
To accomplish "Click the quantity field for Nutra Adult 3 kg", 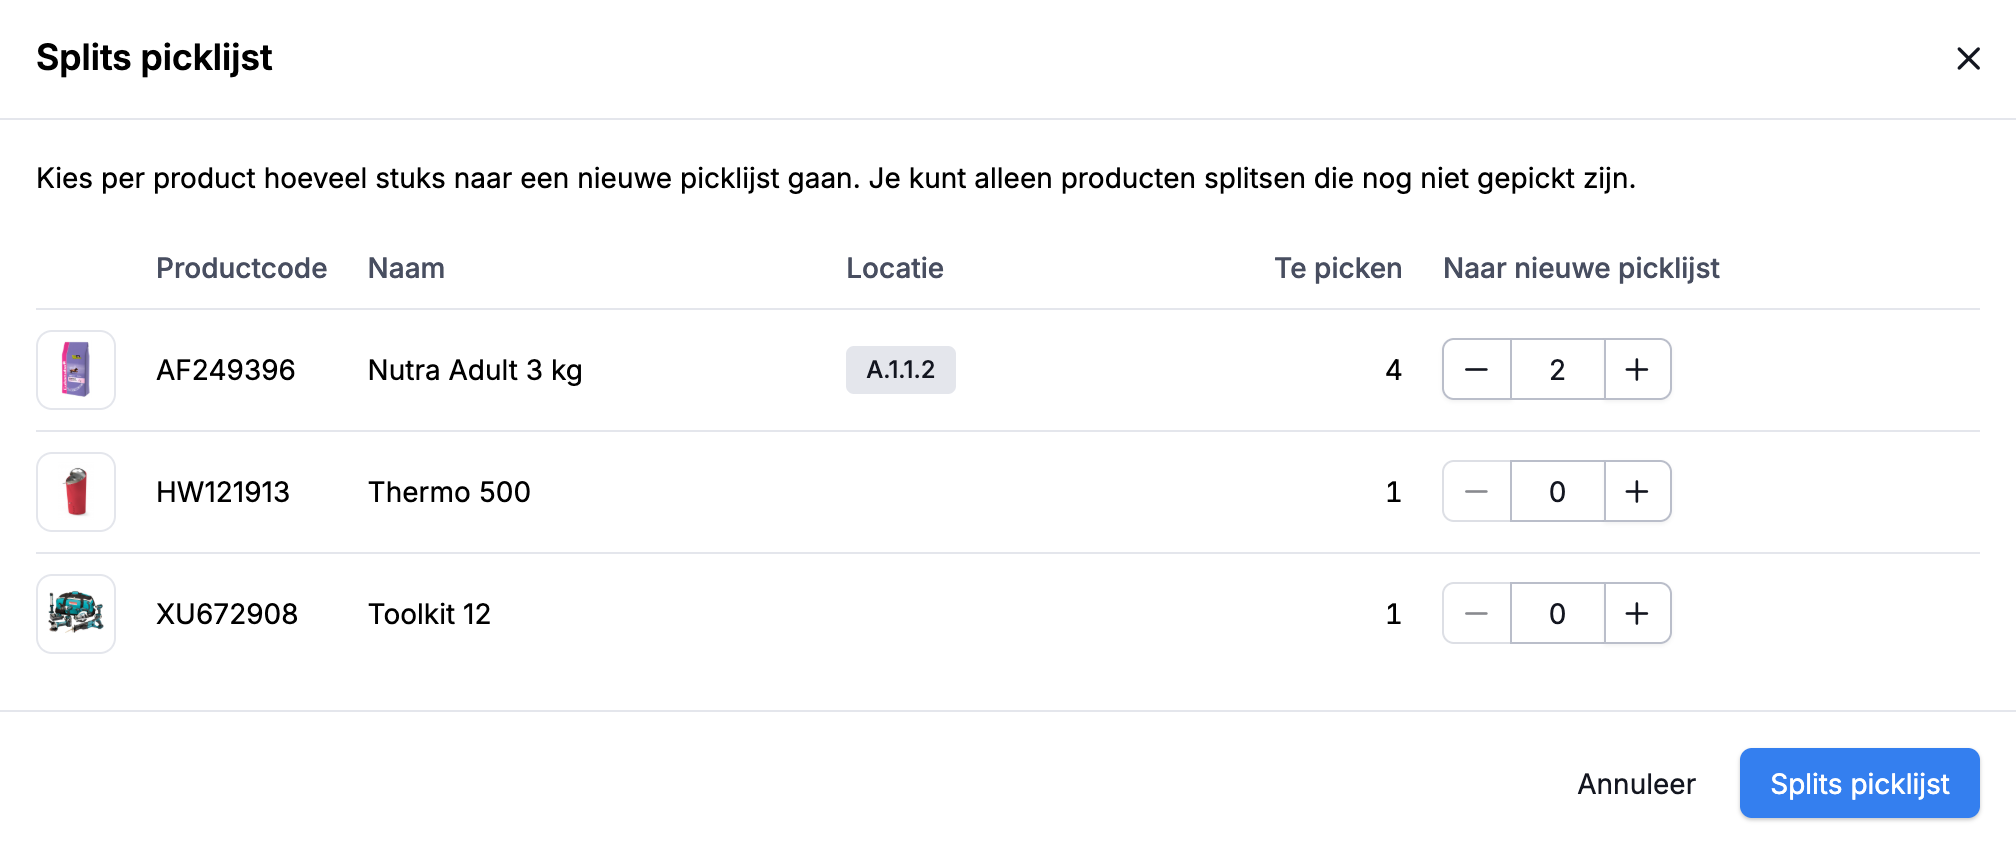I will pos(1557,370).
